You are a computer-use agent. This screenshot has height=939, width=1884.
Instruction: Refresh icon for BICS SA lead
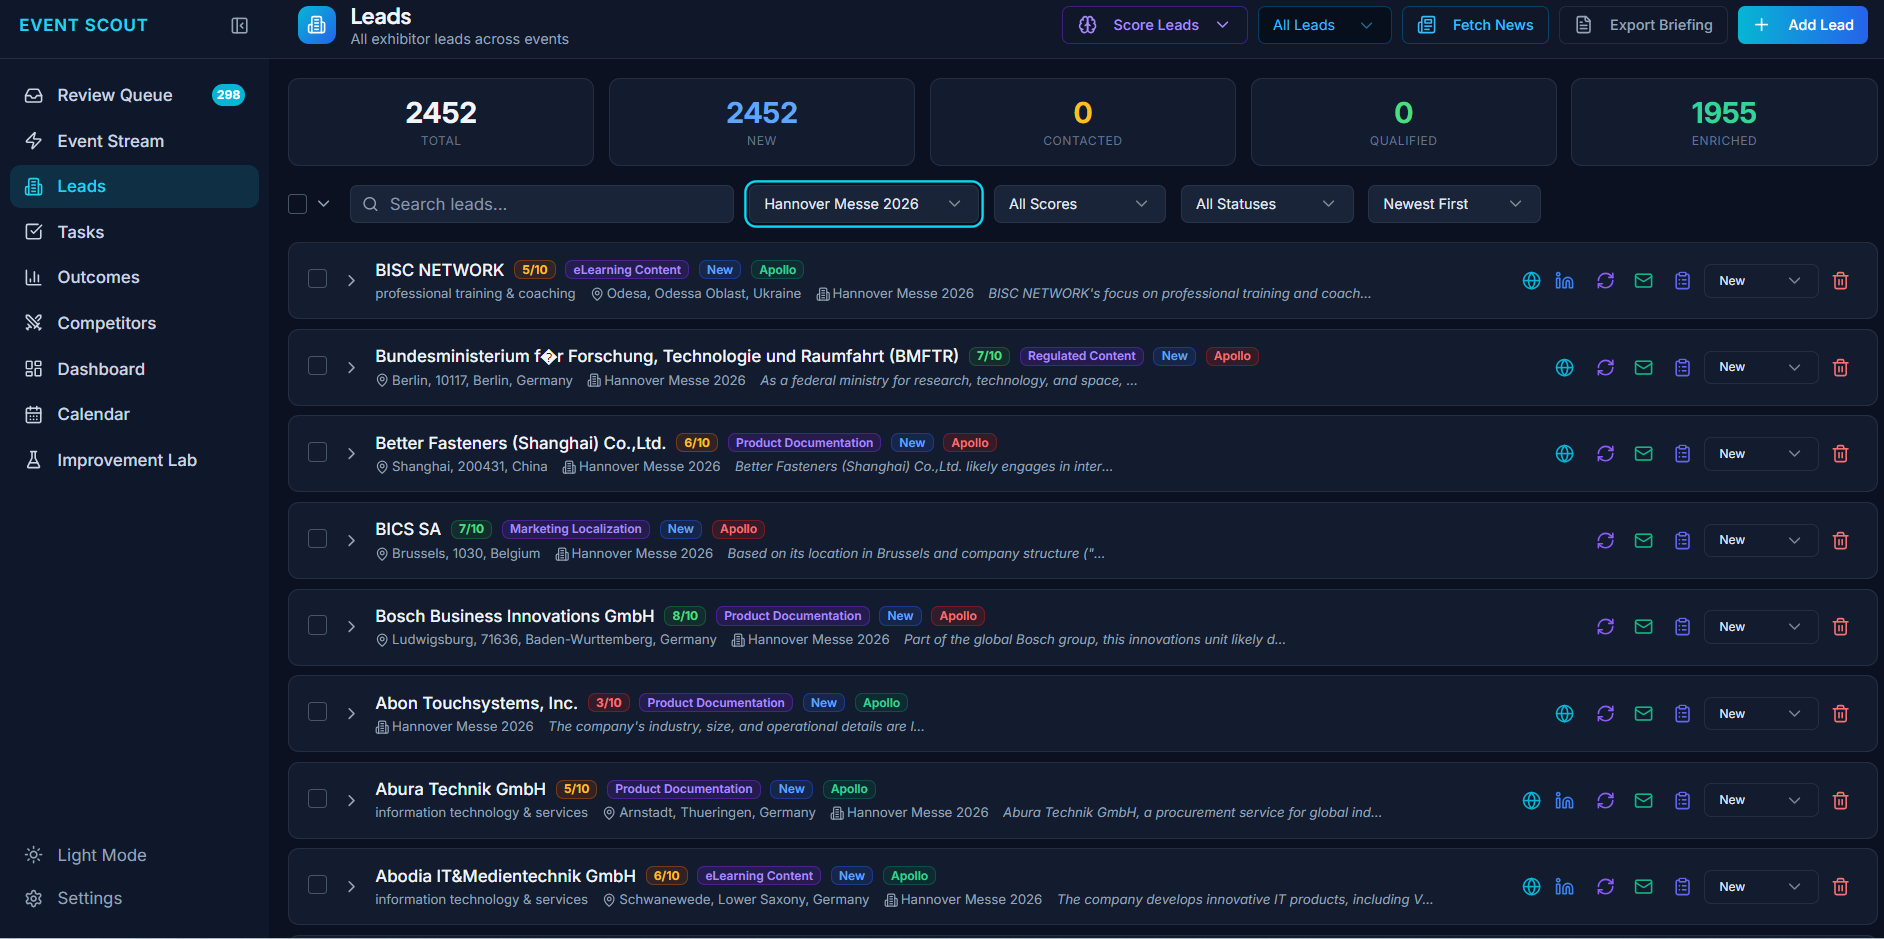tap(1606, 541)
